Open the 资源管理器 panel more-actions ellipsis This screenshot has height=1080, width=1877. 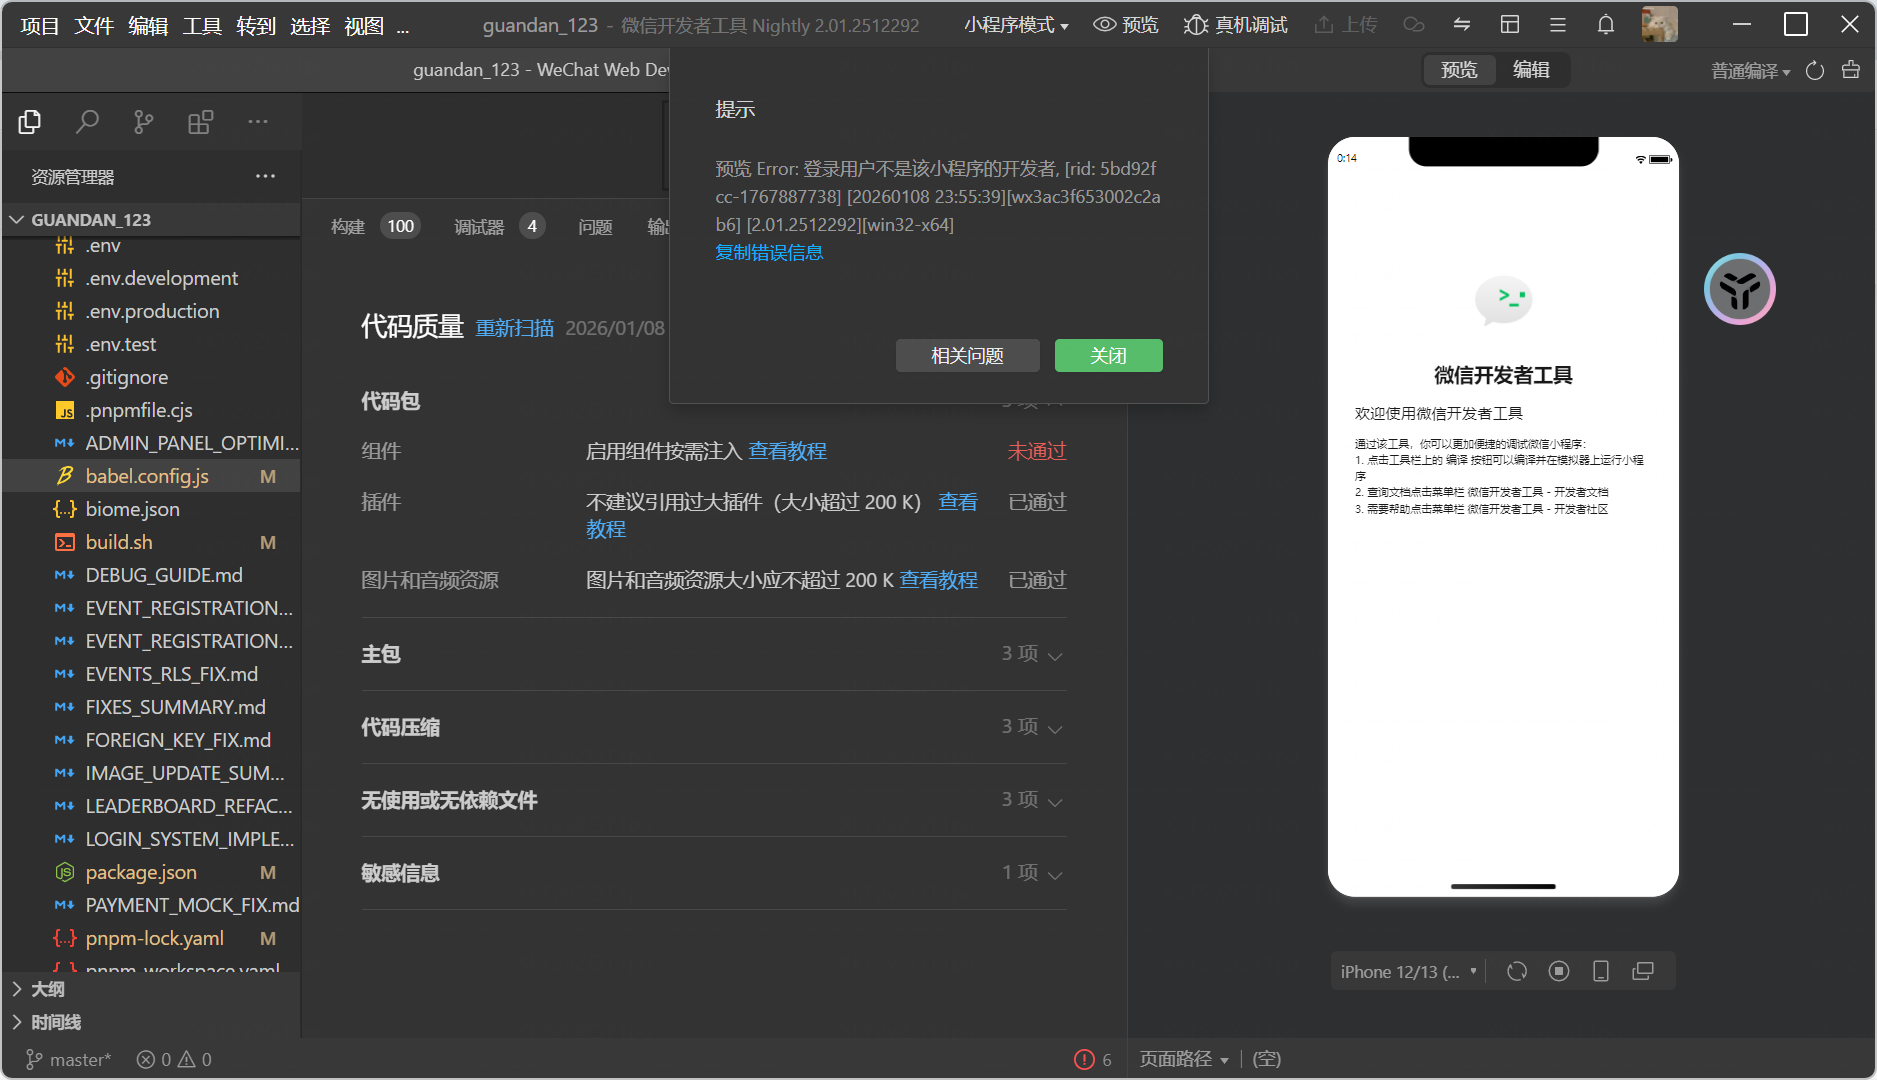click(x=265, y=176)
